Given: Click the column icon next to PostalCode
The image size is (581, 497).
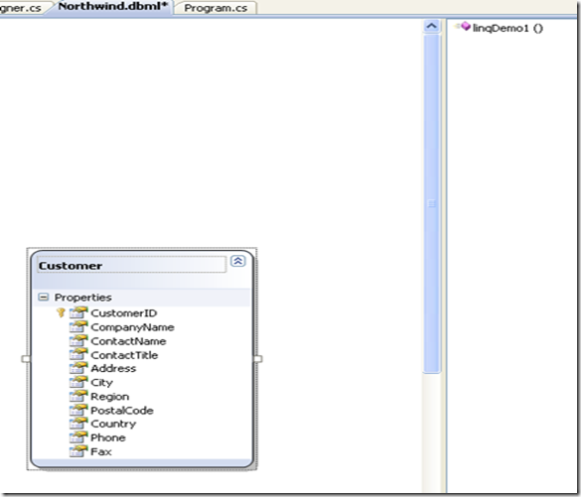Looking at the screenshot, I should coord(78,410).
